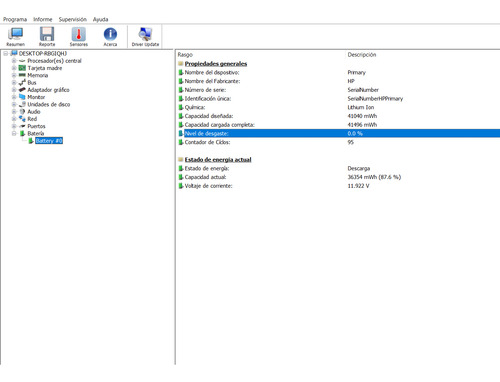Viewport: 500px width, 382px height.
Task: Open the Ayuda menu
Action: 100,19
